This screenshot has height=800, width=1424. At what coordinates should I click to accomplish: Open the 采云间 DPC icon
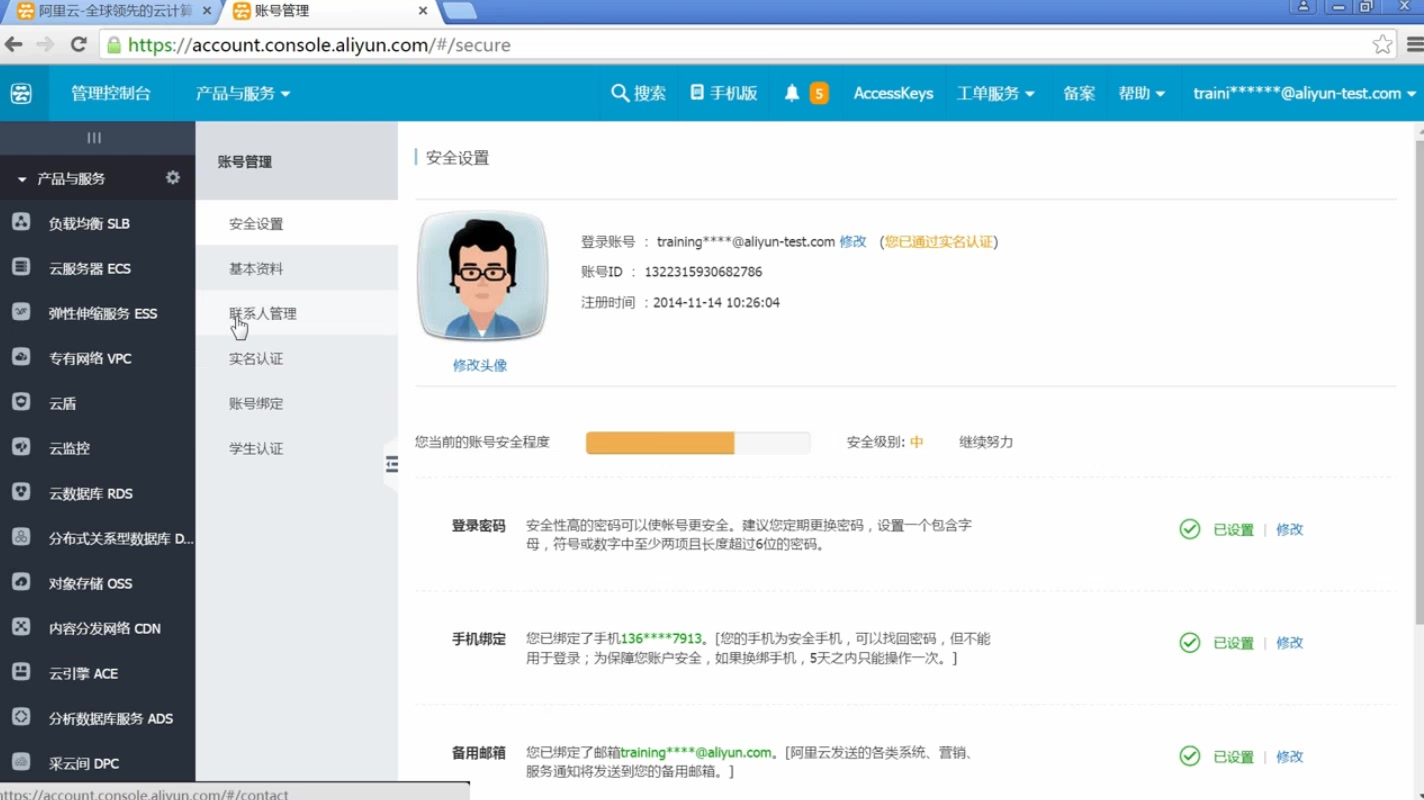pos(21,762)
